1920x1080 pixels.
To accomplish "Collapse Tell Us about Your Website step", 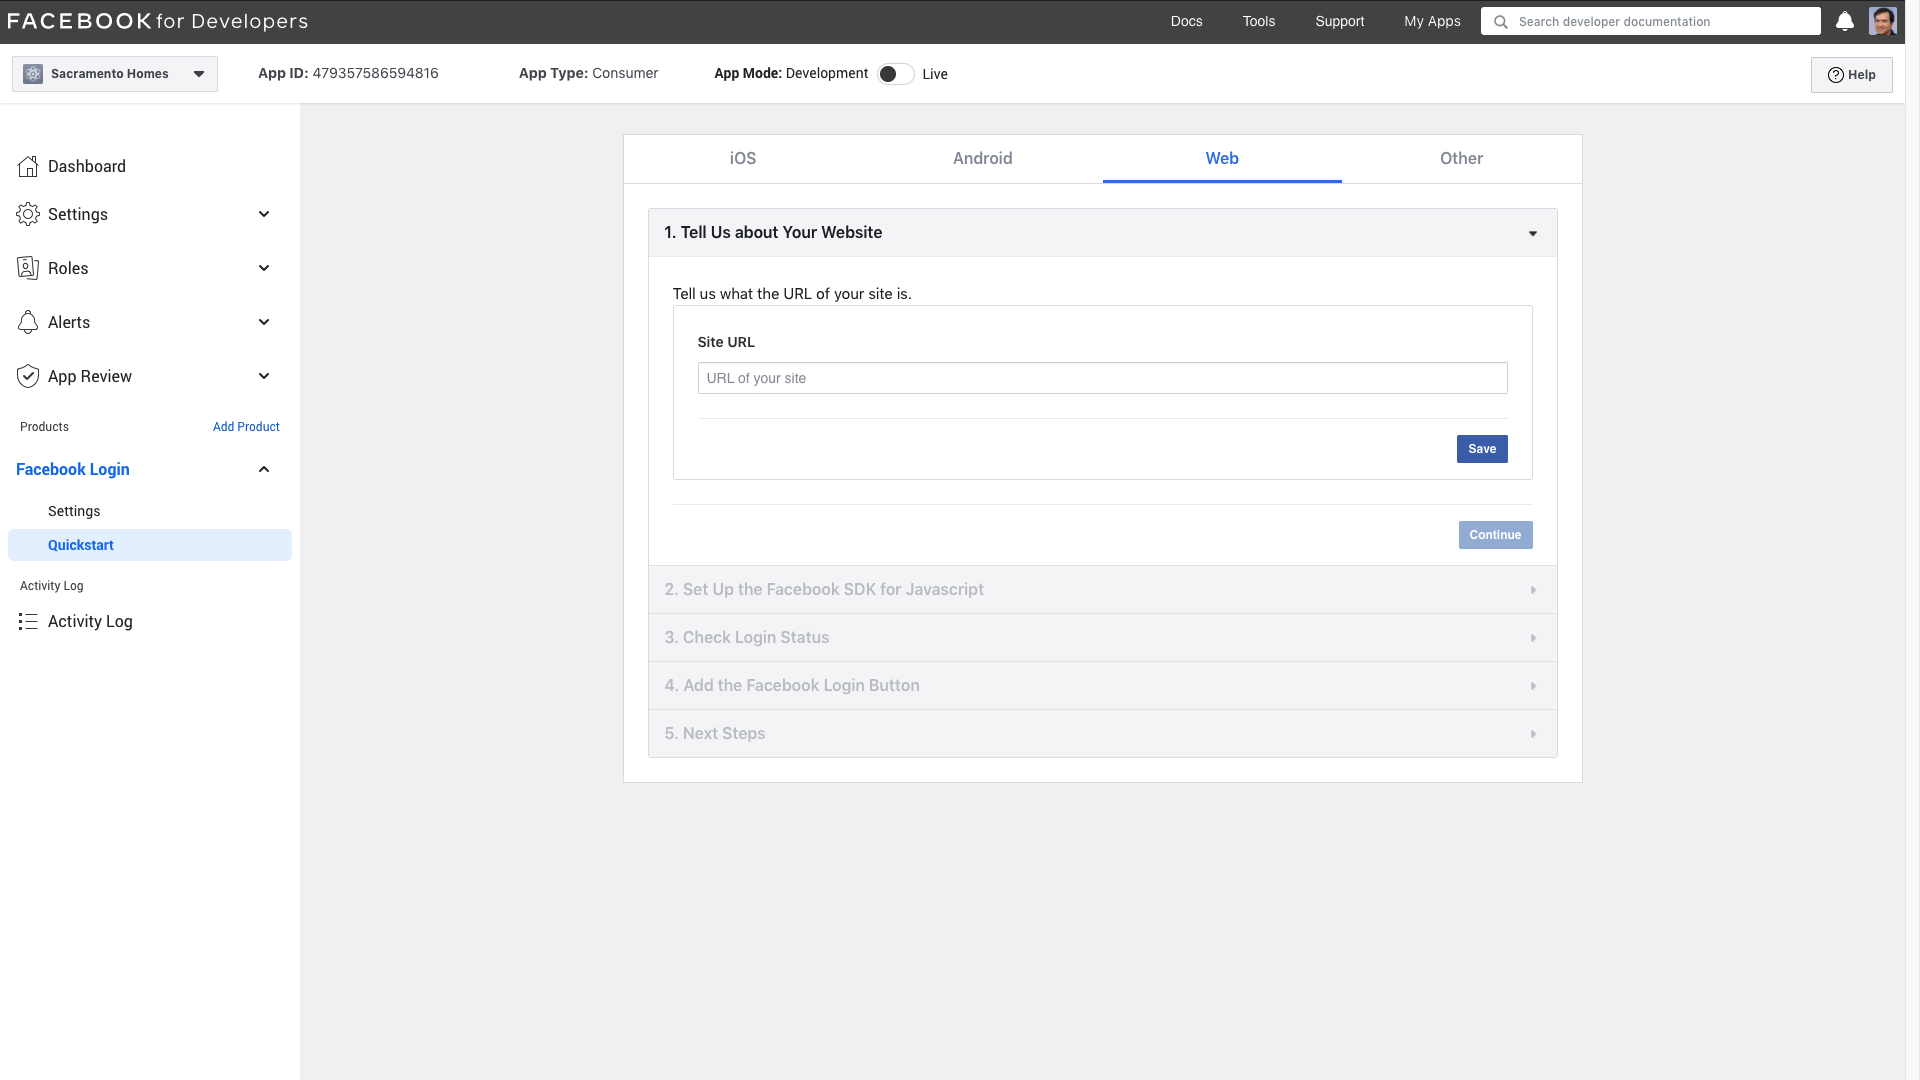I will coord(1102,233).
